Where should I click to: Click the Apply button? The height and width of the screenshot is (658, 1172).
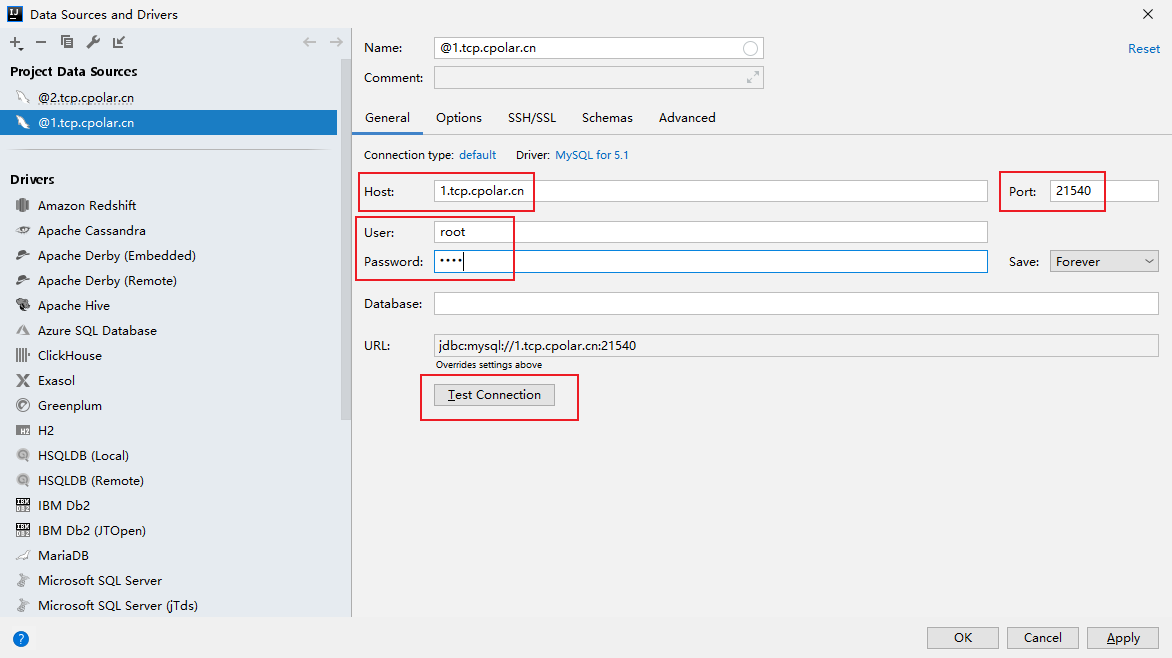click(x=1123, y=638)
